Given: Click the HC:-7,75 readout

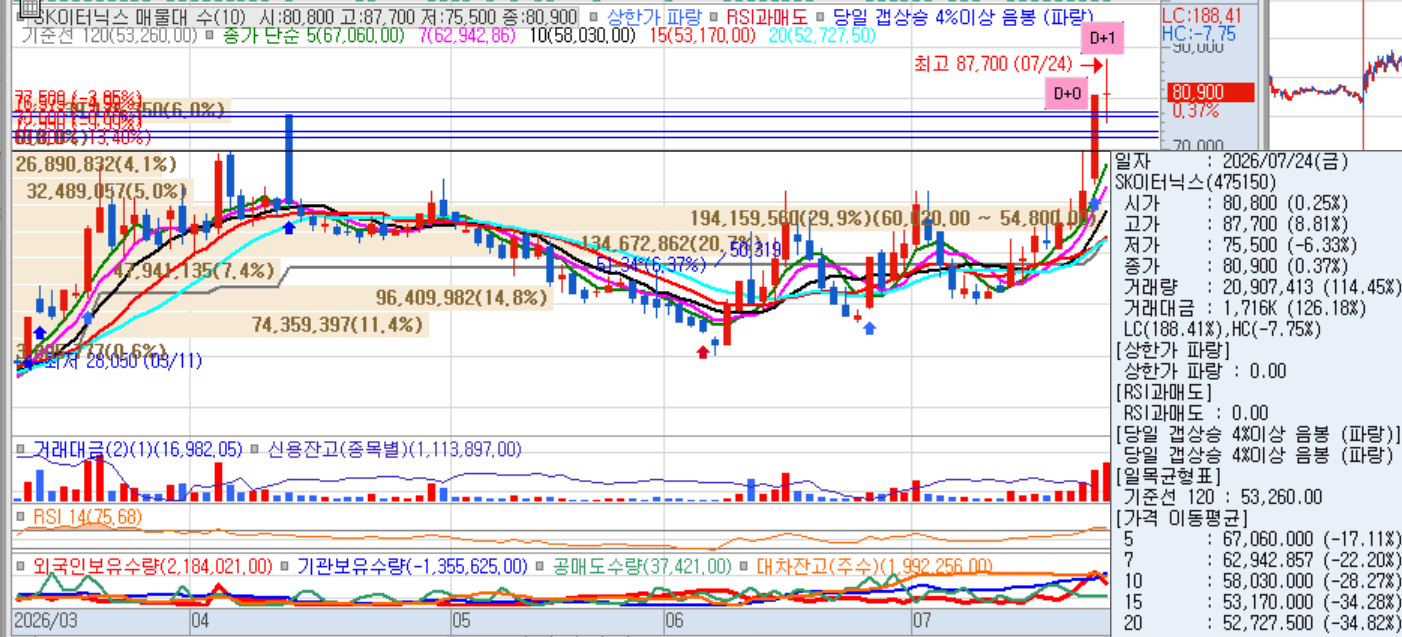Looking at the screenshot, I should (1199, 33).
